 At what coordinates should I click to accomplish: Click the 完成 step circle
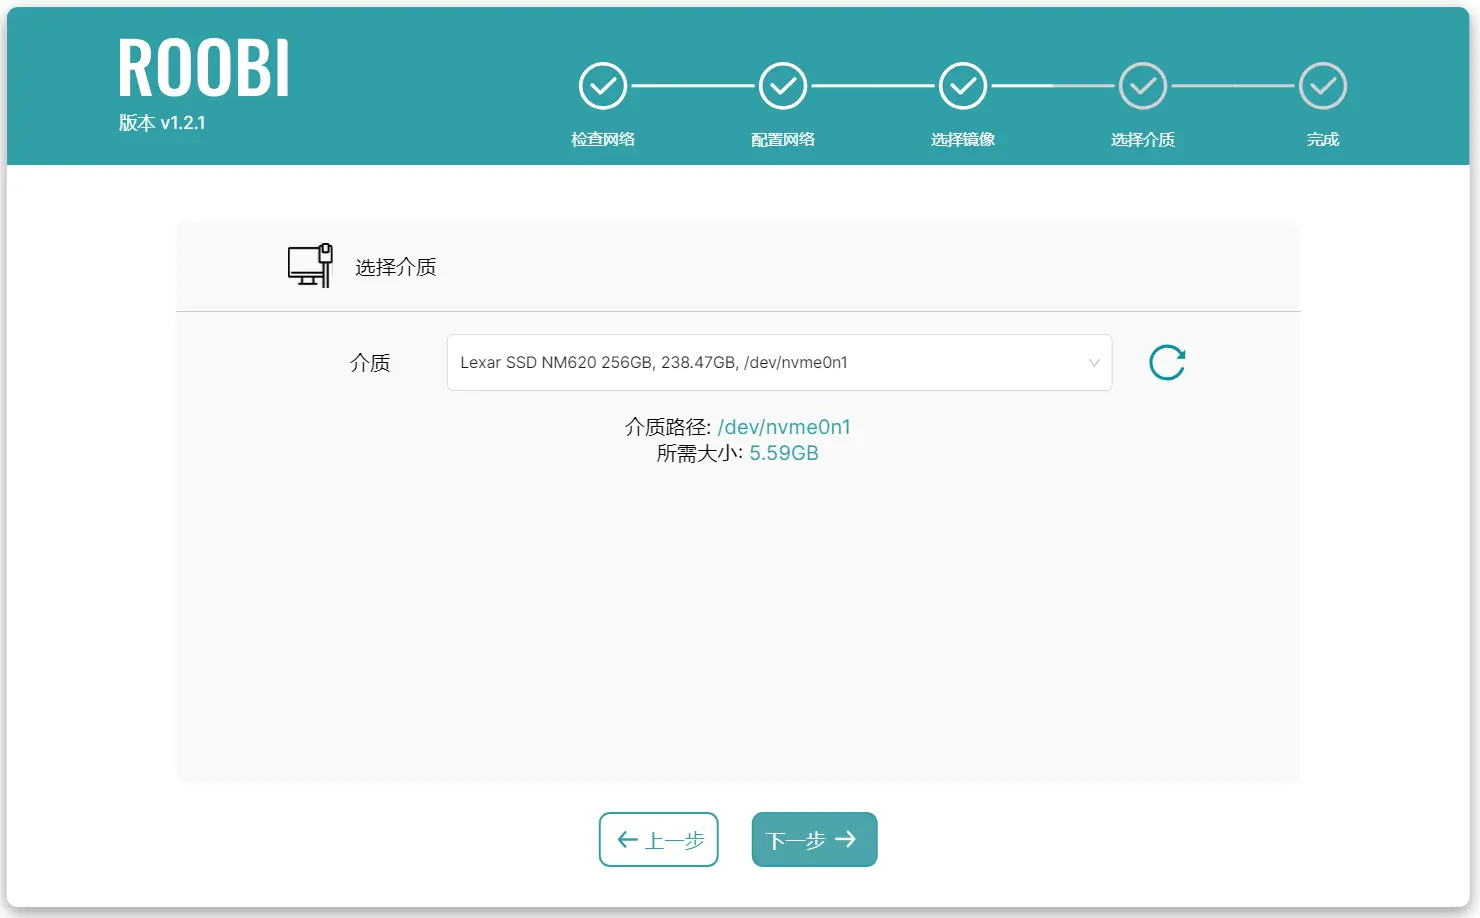click(x=1323, y=87)
